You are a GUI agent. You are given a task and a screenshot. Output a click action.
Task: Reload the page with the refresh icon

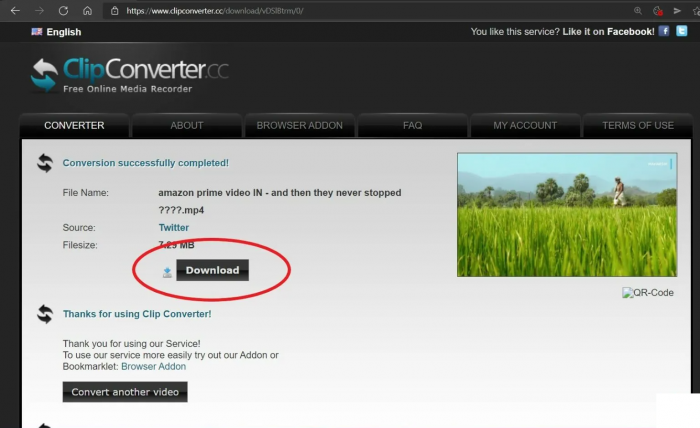63,11
